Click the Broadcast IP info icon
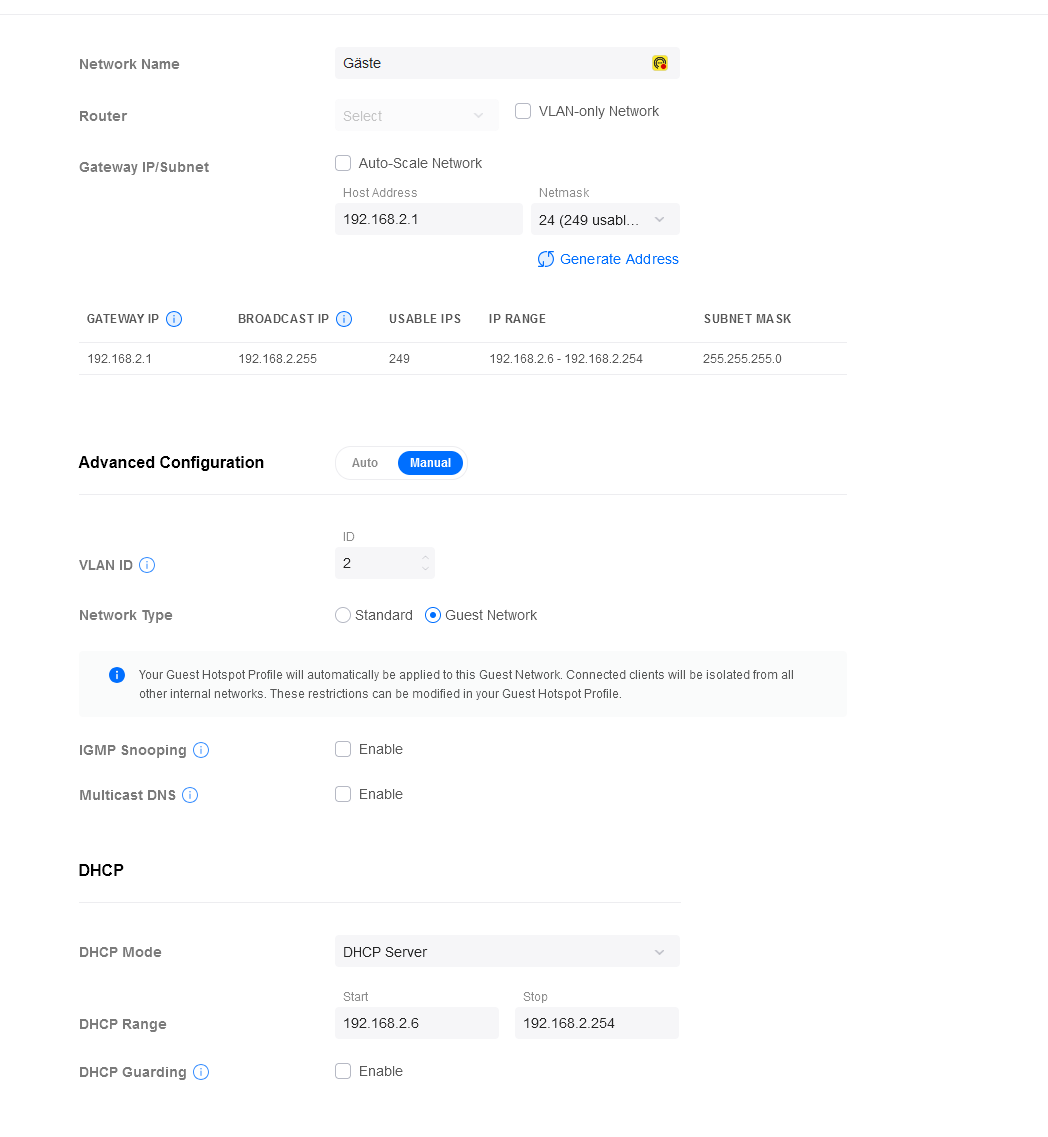The width and height of the screenshot is (1048, 1137). pyautogui.click(x=344, y=319)
